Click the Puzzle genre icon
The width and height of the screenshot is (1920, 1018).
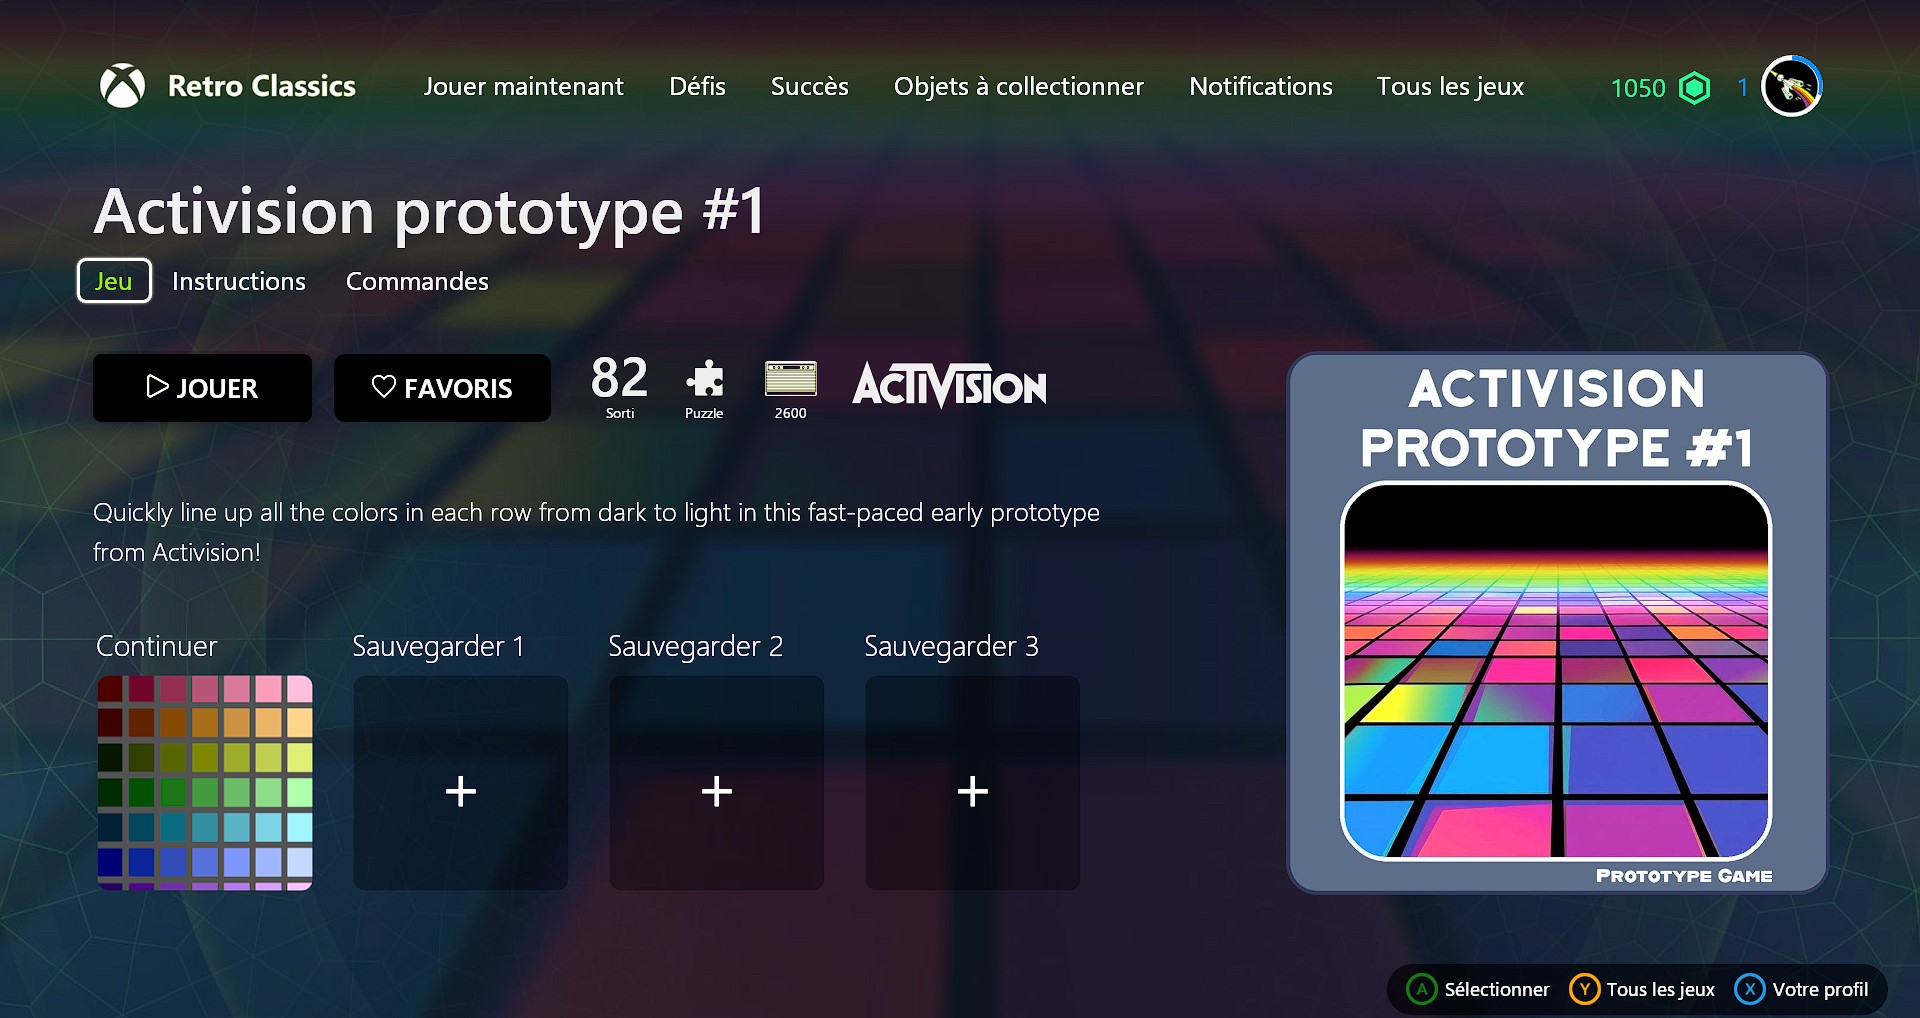[704, 380]
